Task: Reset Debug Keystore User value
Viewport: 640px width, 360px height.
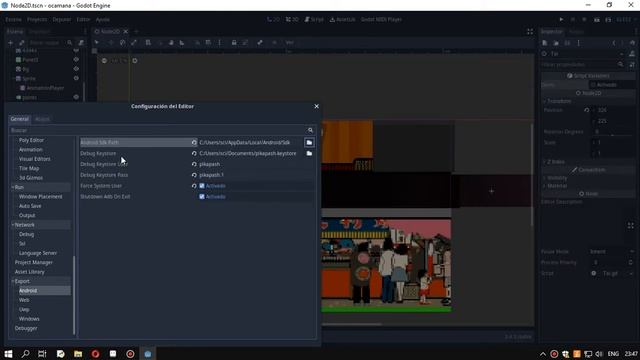Action: tap(194, 164)
